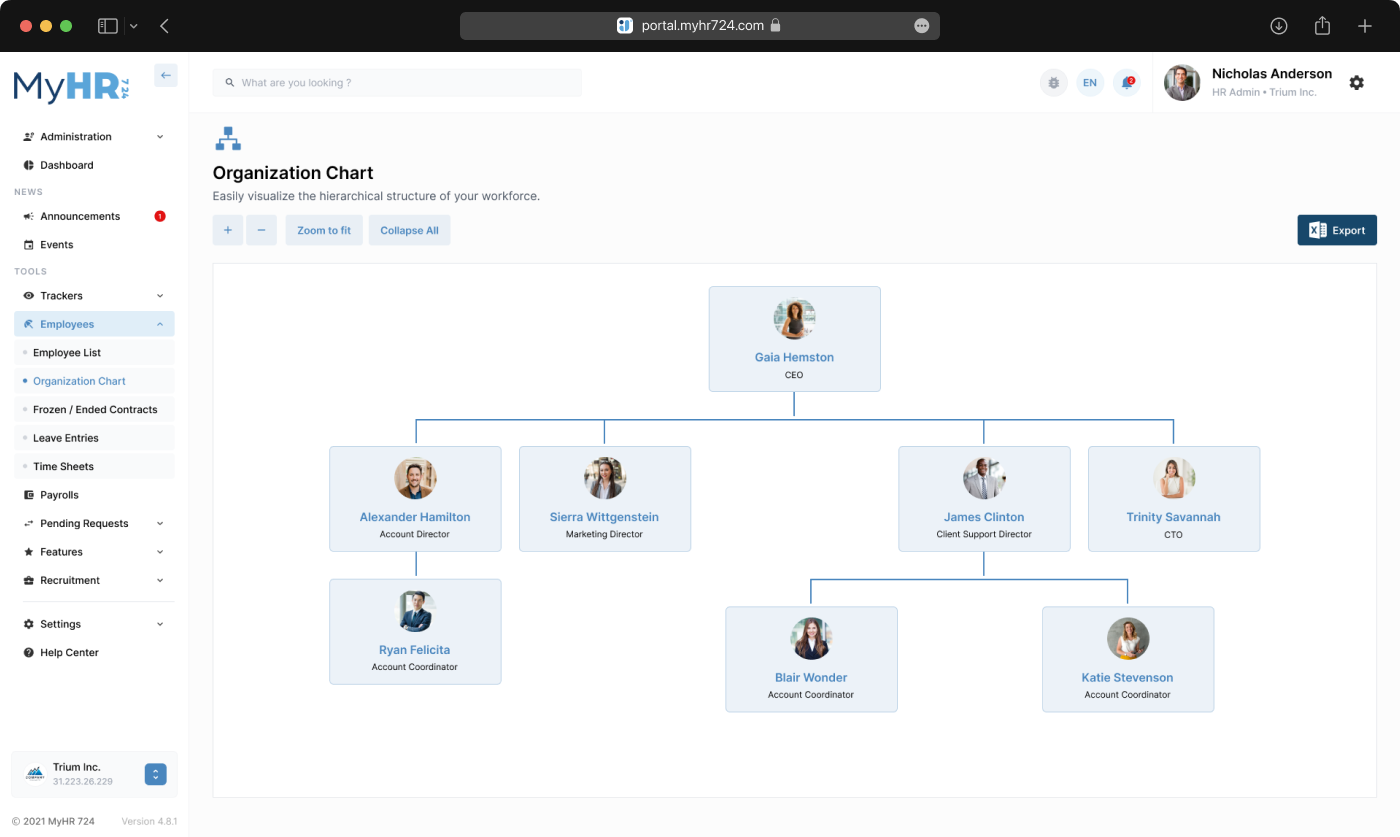The image size is (1400, 837).
Task: Expand the Trackers submenu chevron
Action: tap(160, 296)
